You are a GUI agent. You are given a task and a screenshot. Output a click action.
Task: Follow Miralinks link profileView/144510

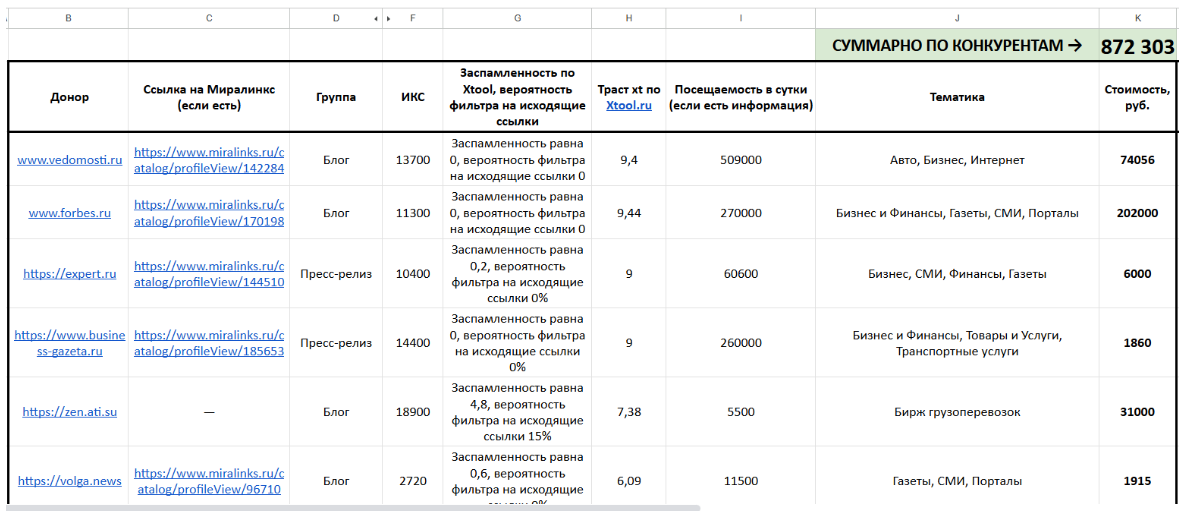209,274
